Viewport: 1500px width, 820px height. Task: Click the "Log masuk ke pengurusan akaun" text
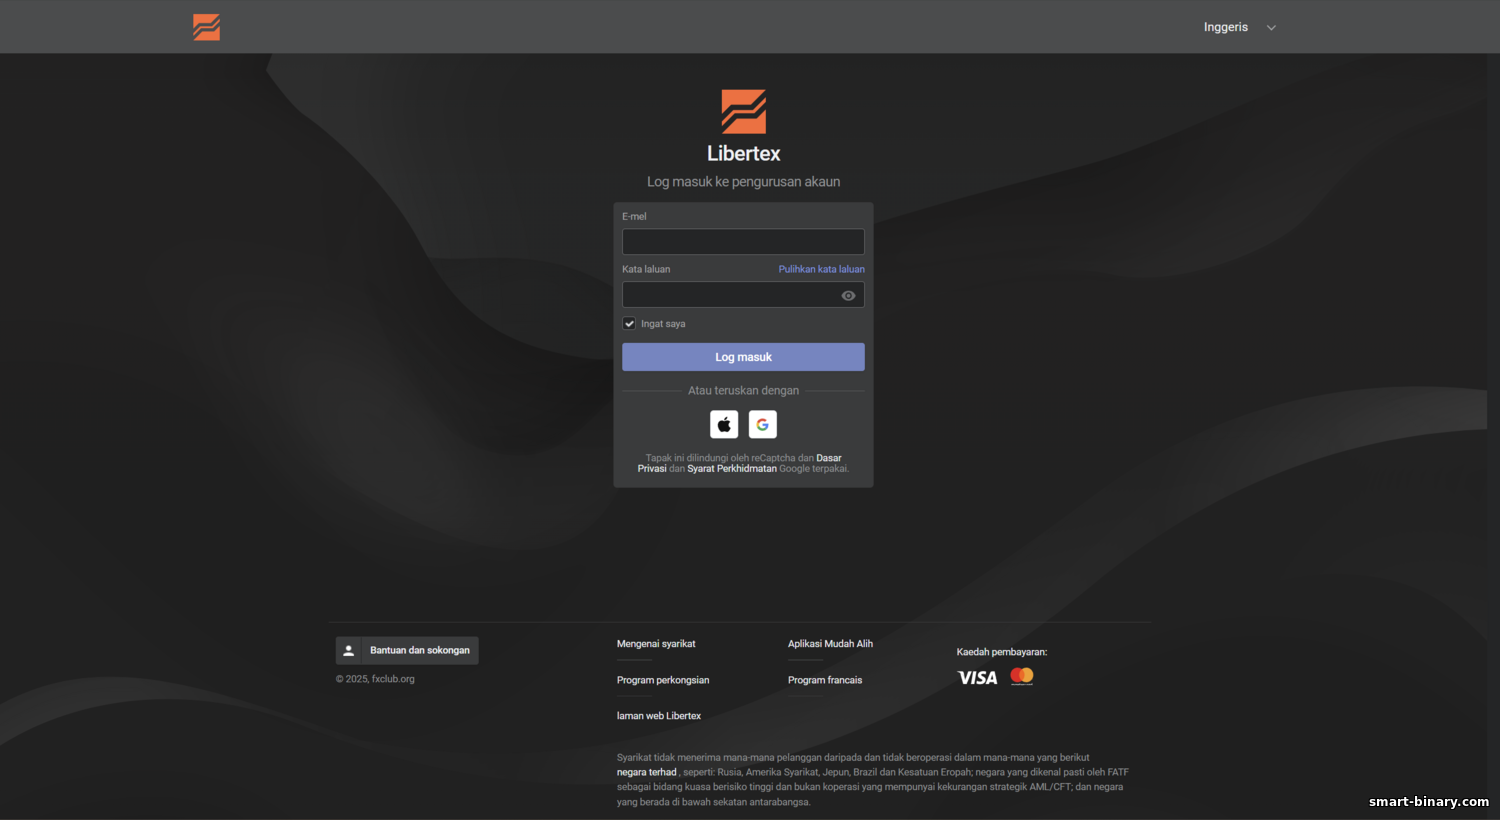pyautogui.click(x=743, y=182)
